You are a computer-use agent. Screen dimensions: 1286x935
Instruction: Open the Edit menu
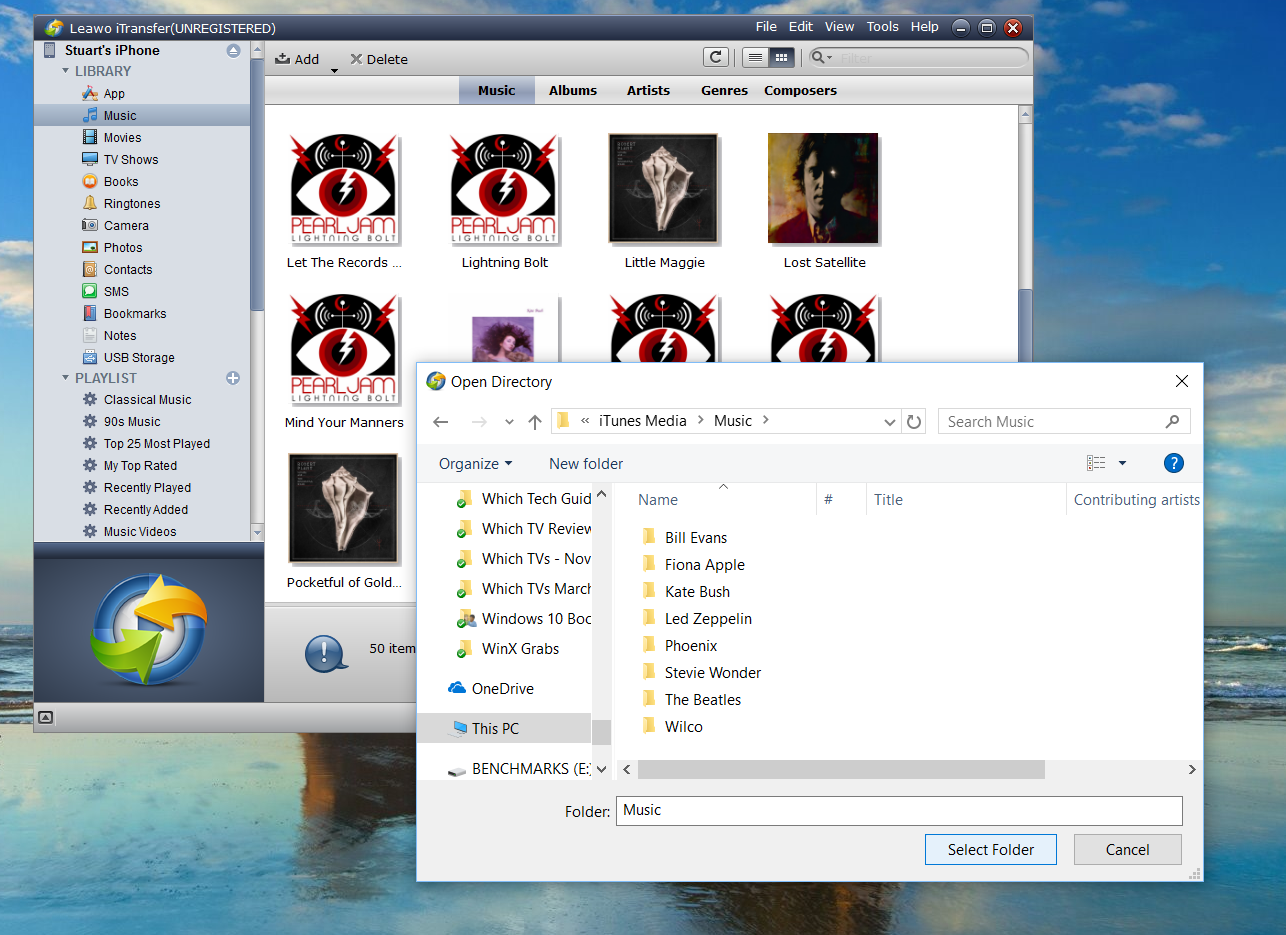point(800,27)
